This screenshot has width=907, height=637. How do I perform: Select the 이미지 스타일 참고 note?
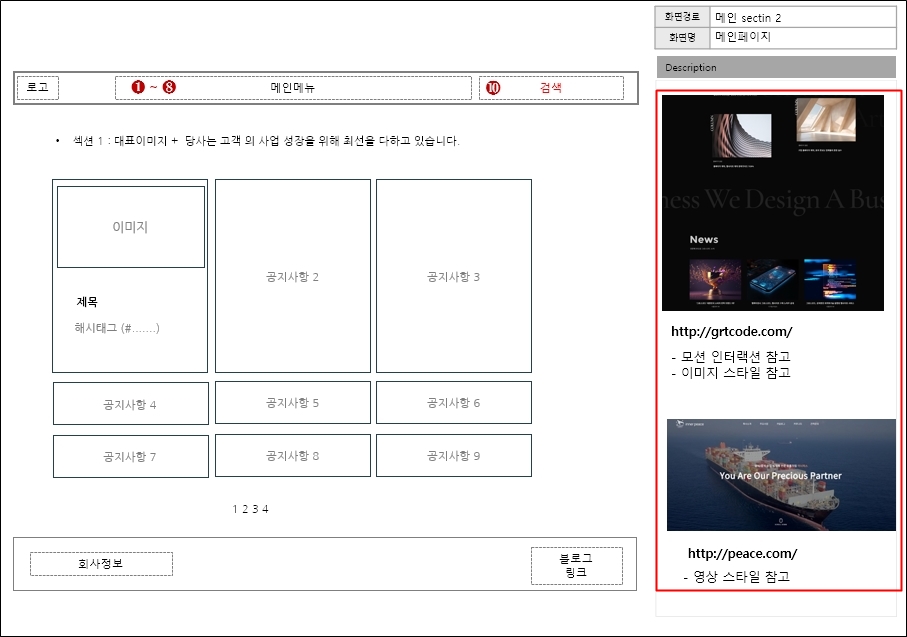coord(731,373)
